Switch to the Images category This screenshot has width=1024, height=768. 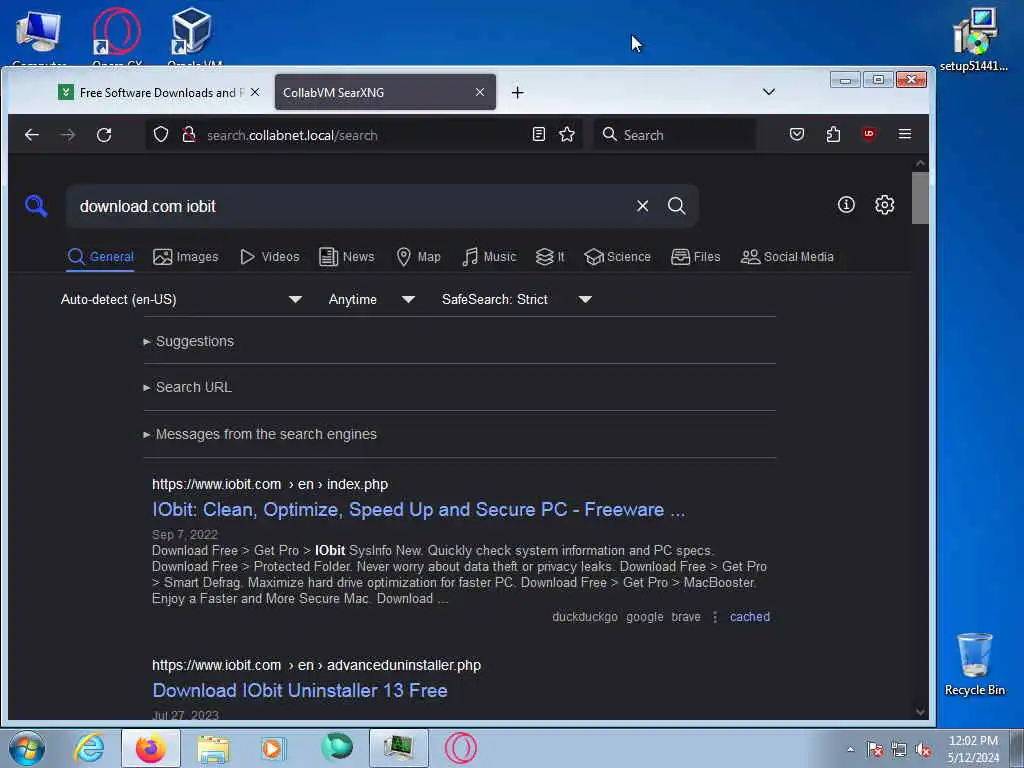tap(185, 257)
